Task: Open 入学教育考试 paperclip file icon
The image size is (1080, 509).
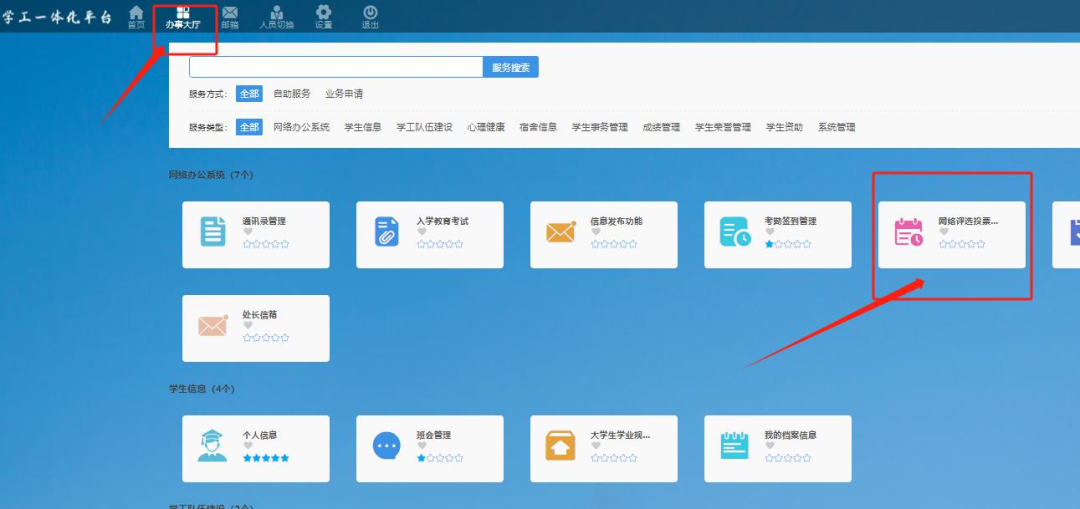Action: pyautogui.click(x=387, y=232)
